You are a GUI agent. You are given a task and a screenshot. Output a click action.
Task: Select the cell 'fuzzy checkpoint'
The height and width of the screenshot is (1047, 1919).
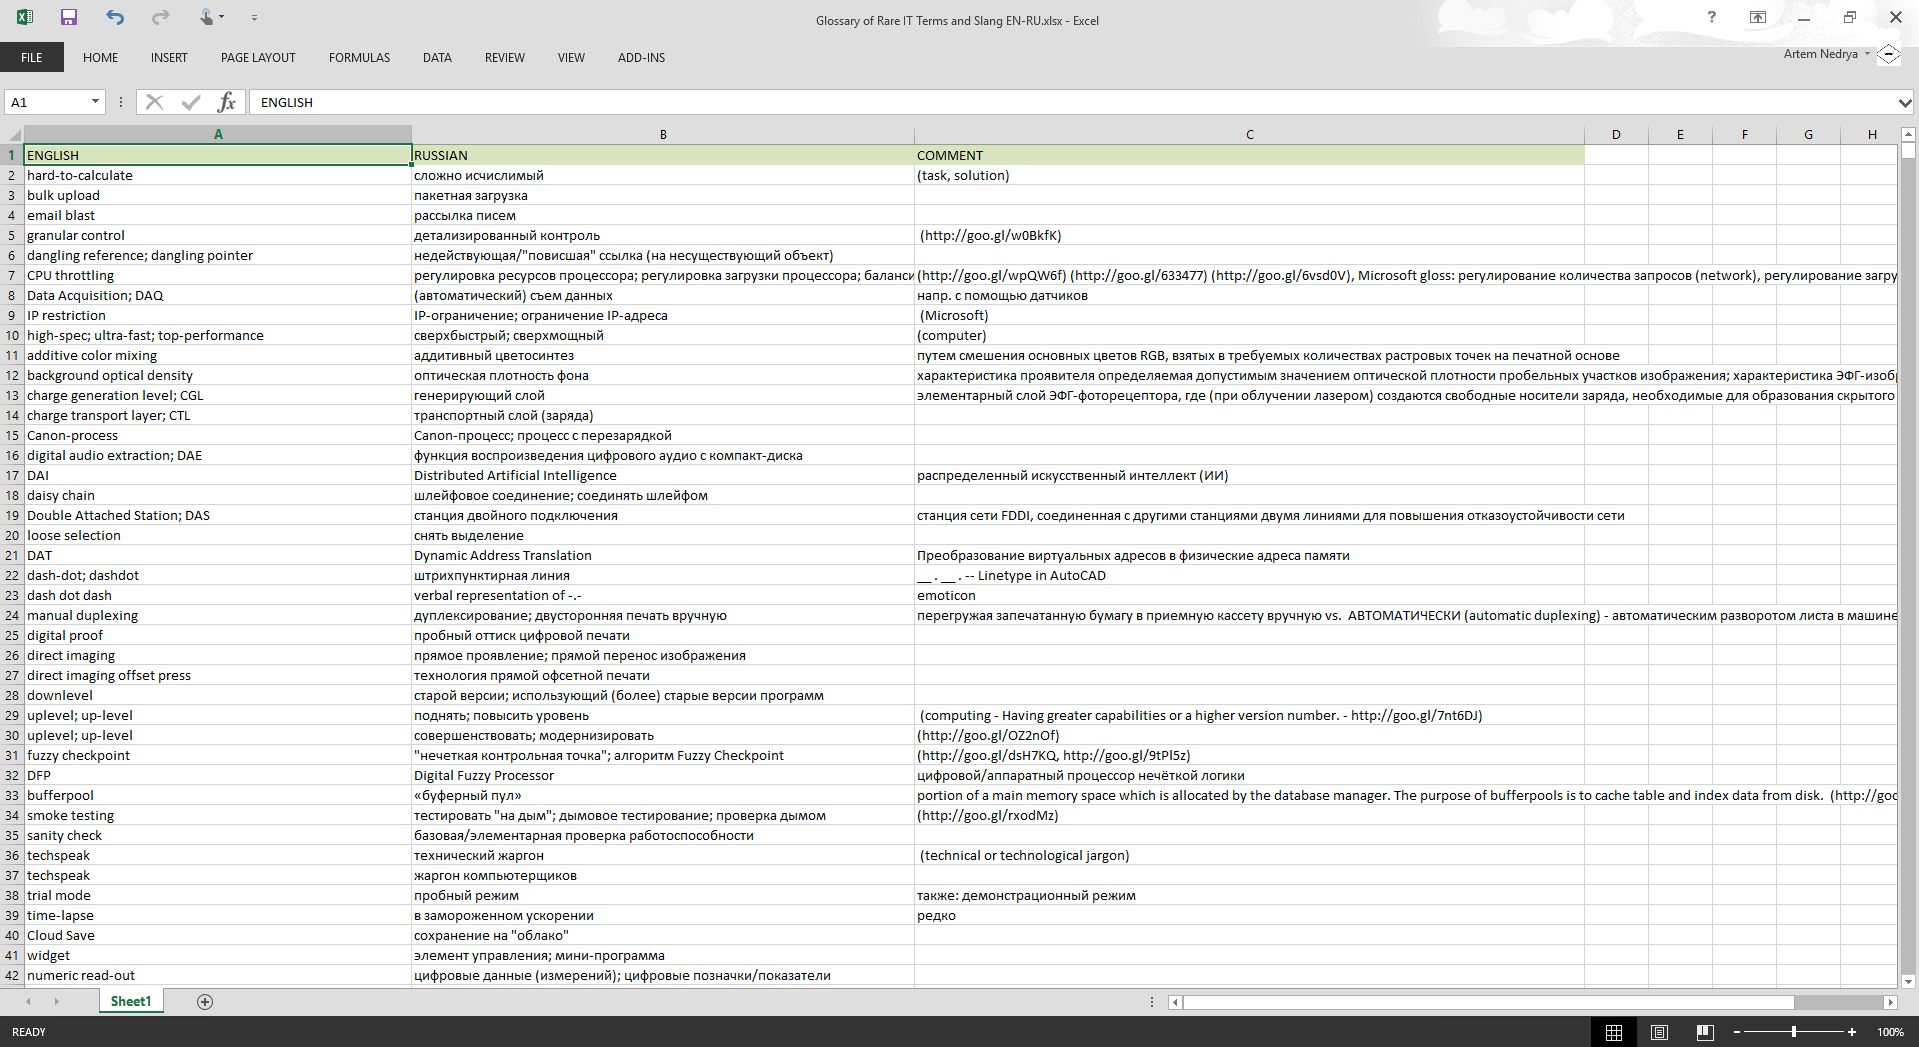(218, 755)
